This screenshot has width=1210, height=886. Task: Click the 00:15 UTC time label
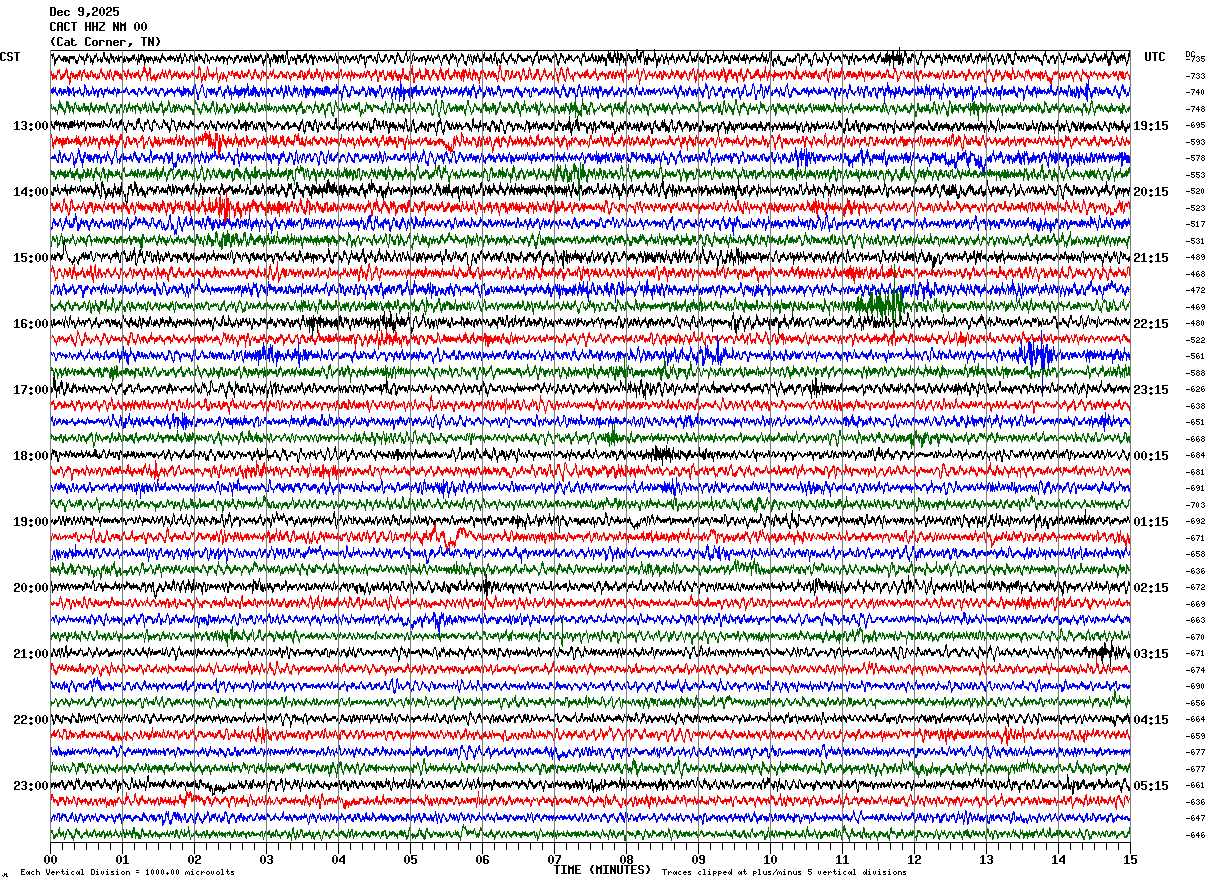1151,456
